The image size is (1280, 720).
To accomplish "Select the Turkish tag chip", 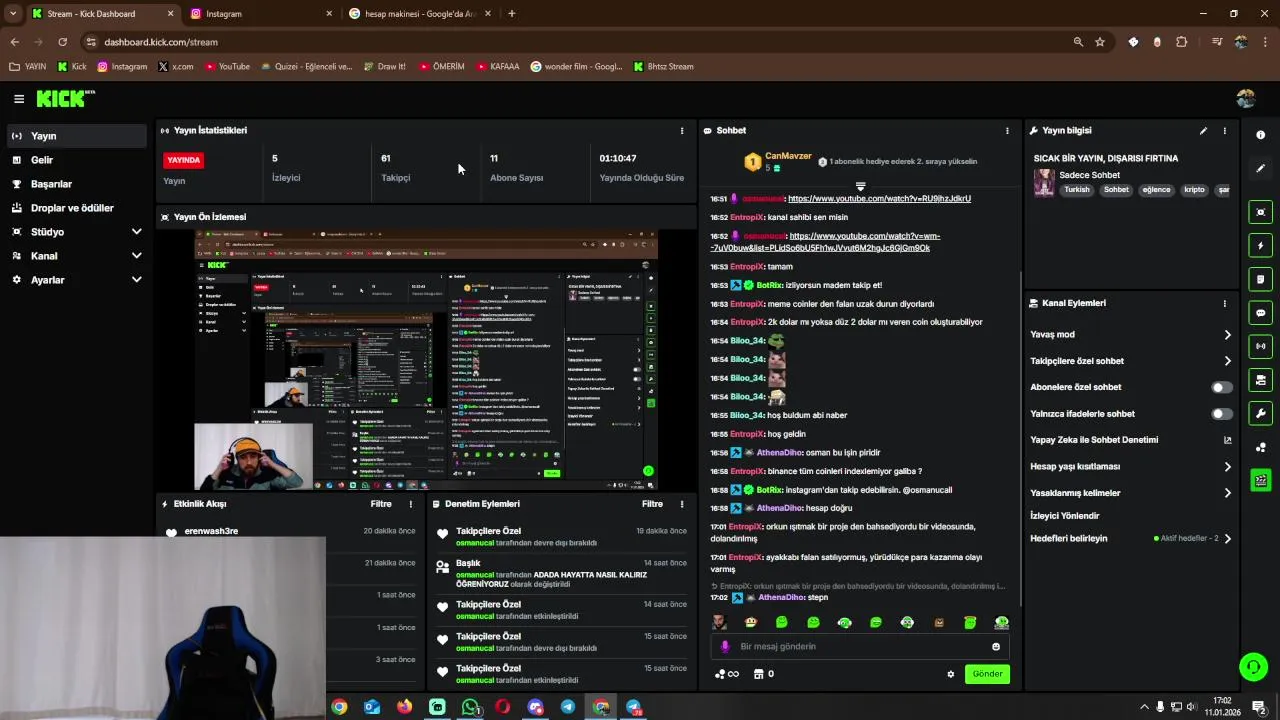I will [1077, 190].
